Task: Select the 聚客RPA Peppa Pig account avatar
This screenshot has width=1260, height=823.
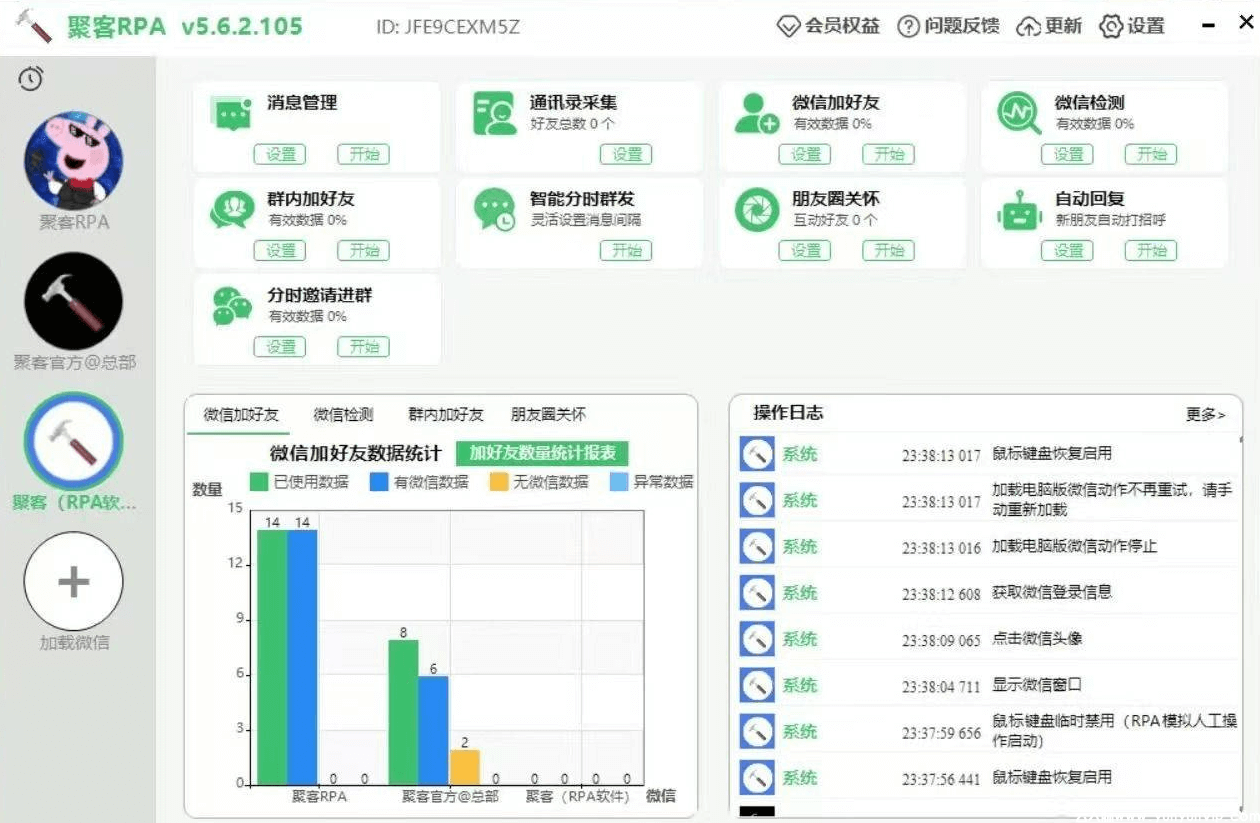Action: click(x=74, y=160)
